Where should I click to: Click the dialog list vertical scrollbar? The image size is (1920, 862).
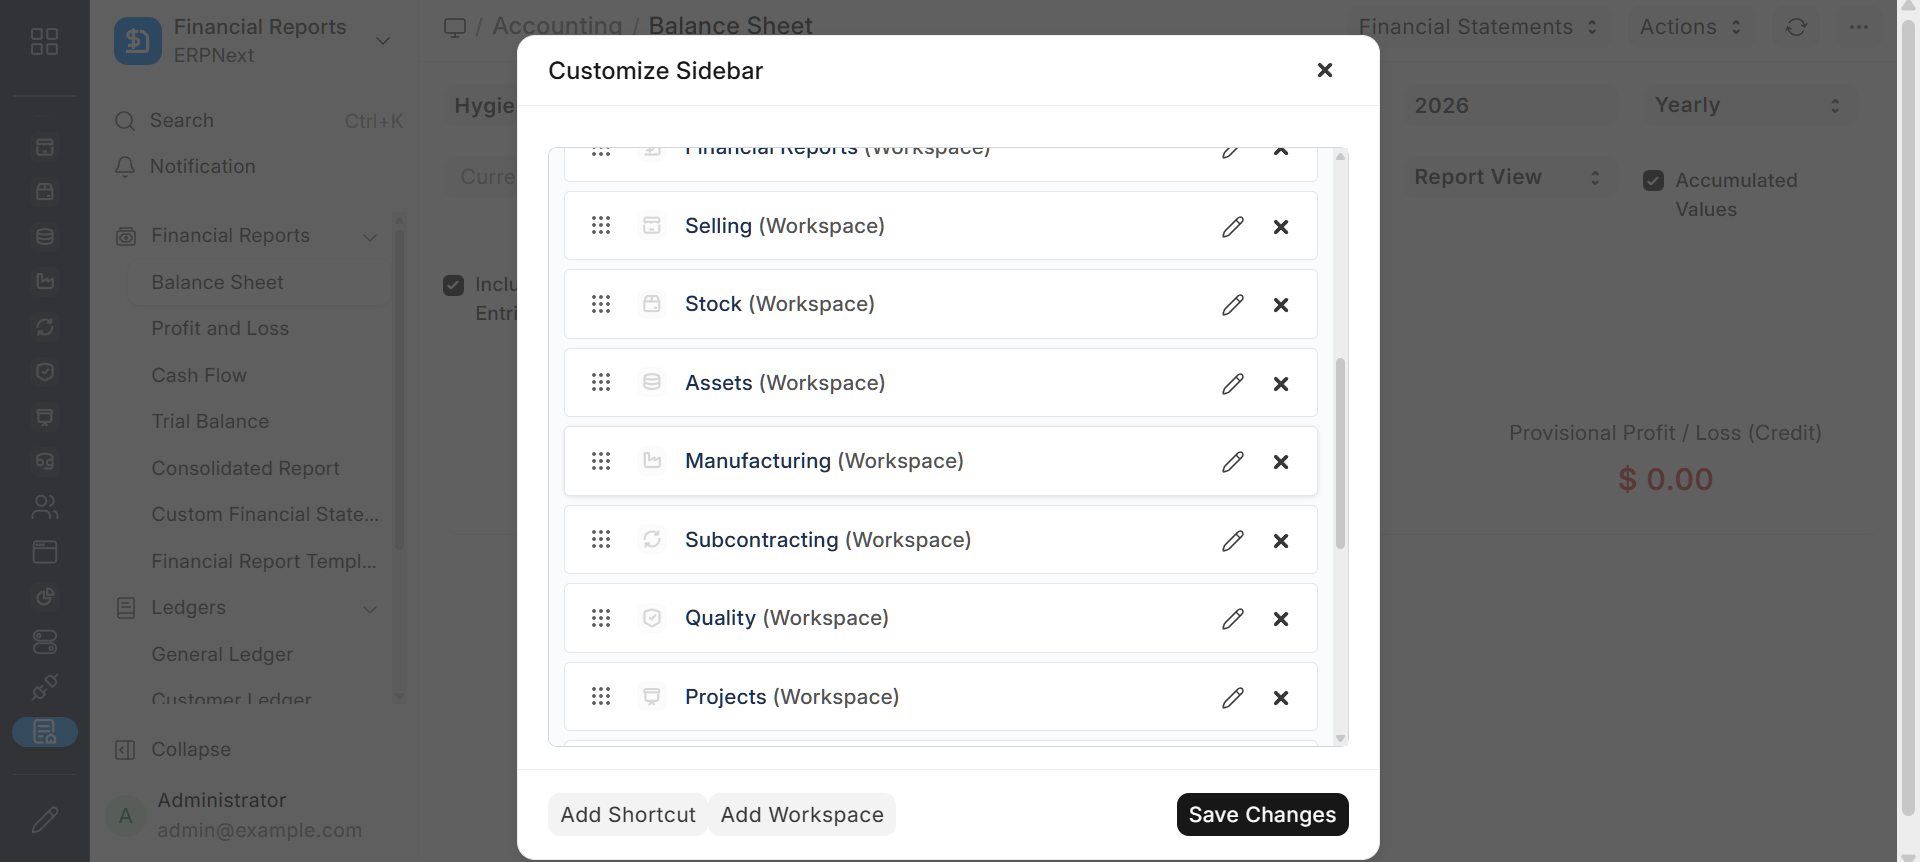pos(1341,453)
